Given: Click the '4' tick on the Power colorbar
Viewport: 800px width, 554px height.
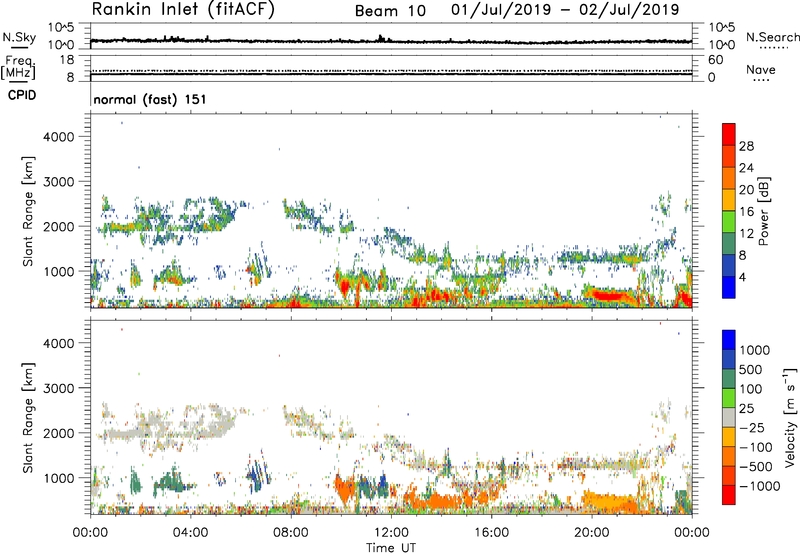Looking at the screenshot, I should tap(743, 277).
